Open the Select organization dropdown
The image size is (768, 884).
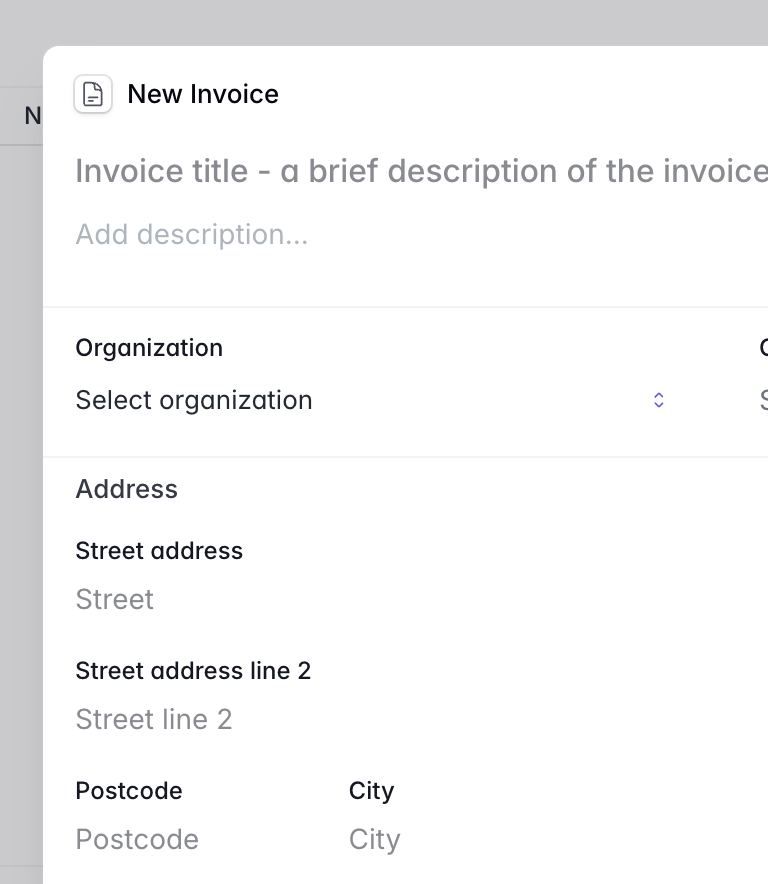point(370,400)
